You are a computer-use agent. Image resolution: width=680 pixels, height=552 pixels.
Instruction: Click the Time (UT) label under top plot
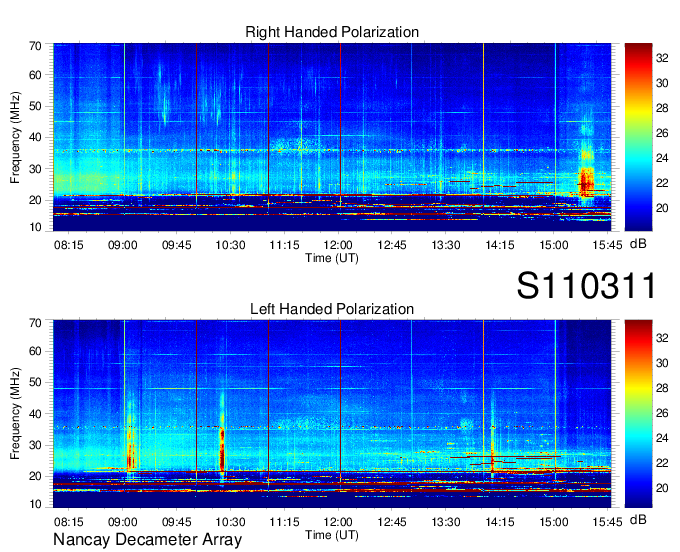pyautogui.click(x=332, y=258)
